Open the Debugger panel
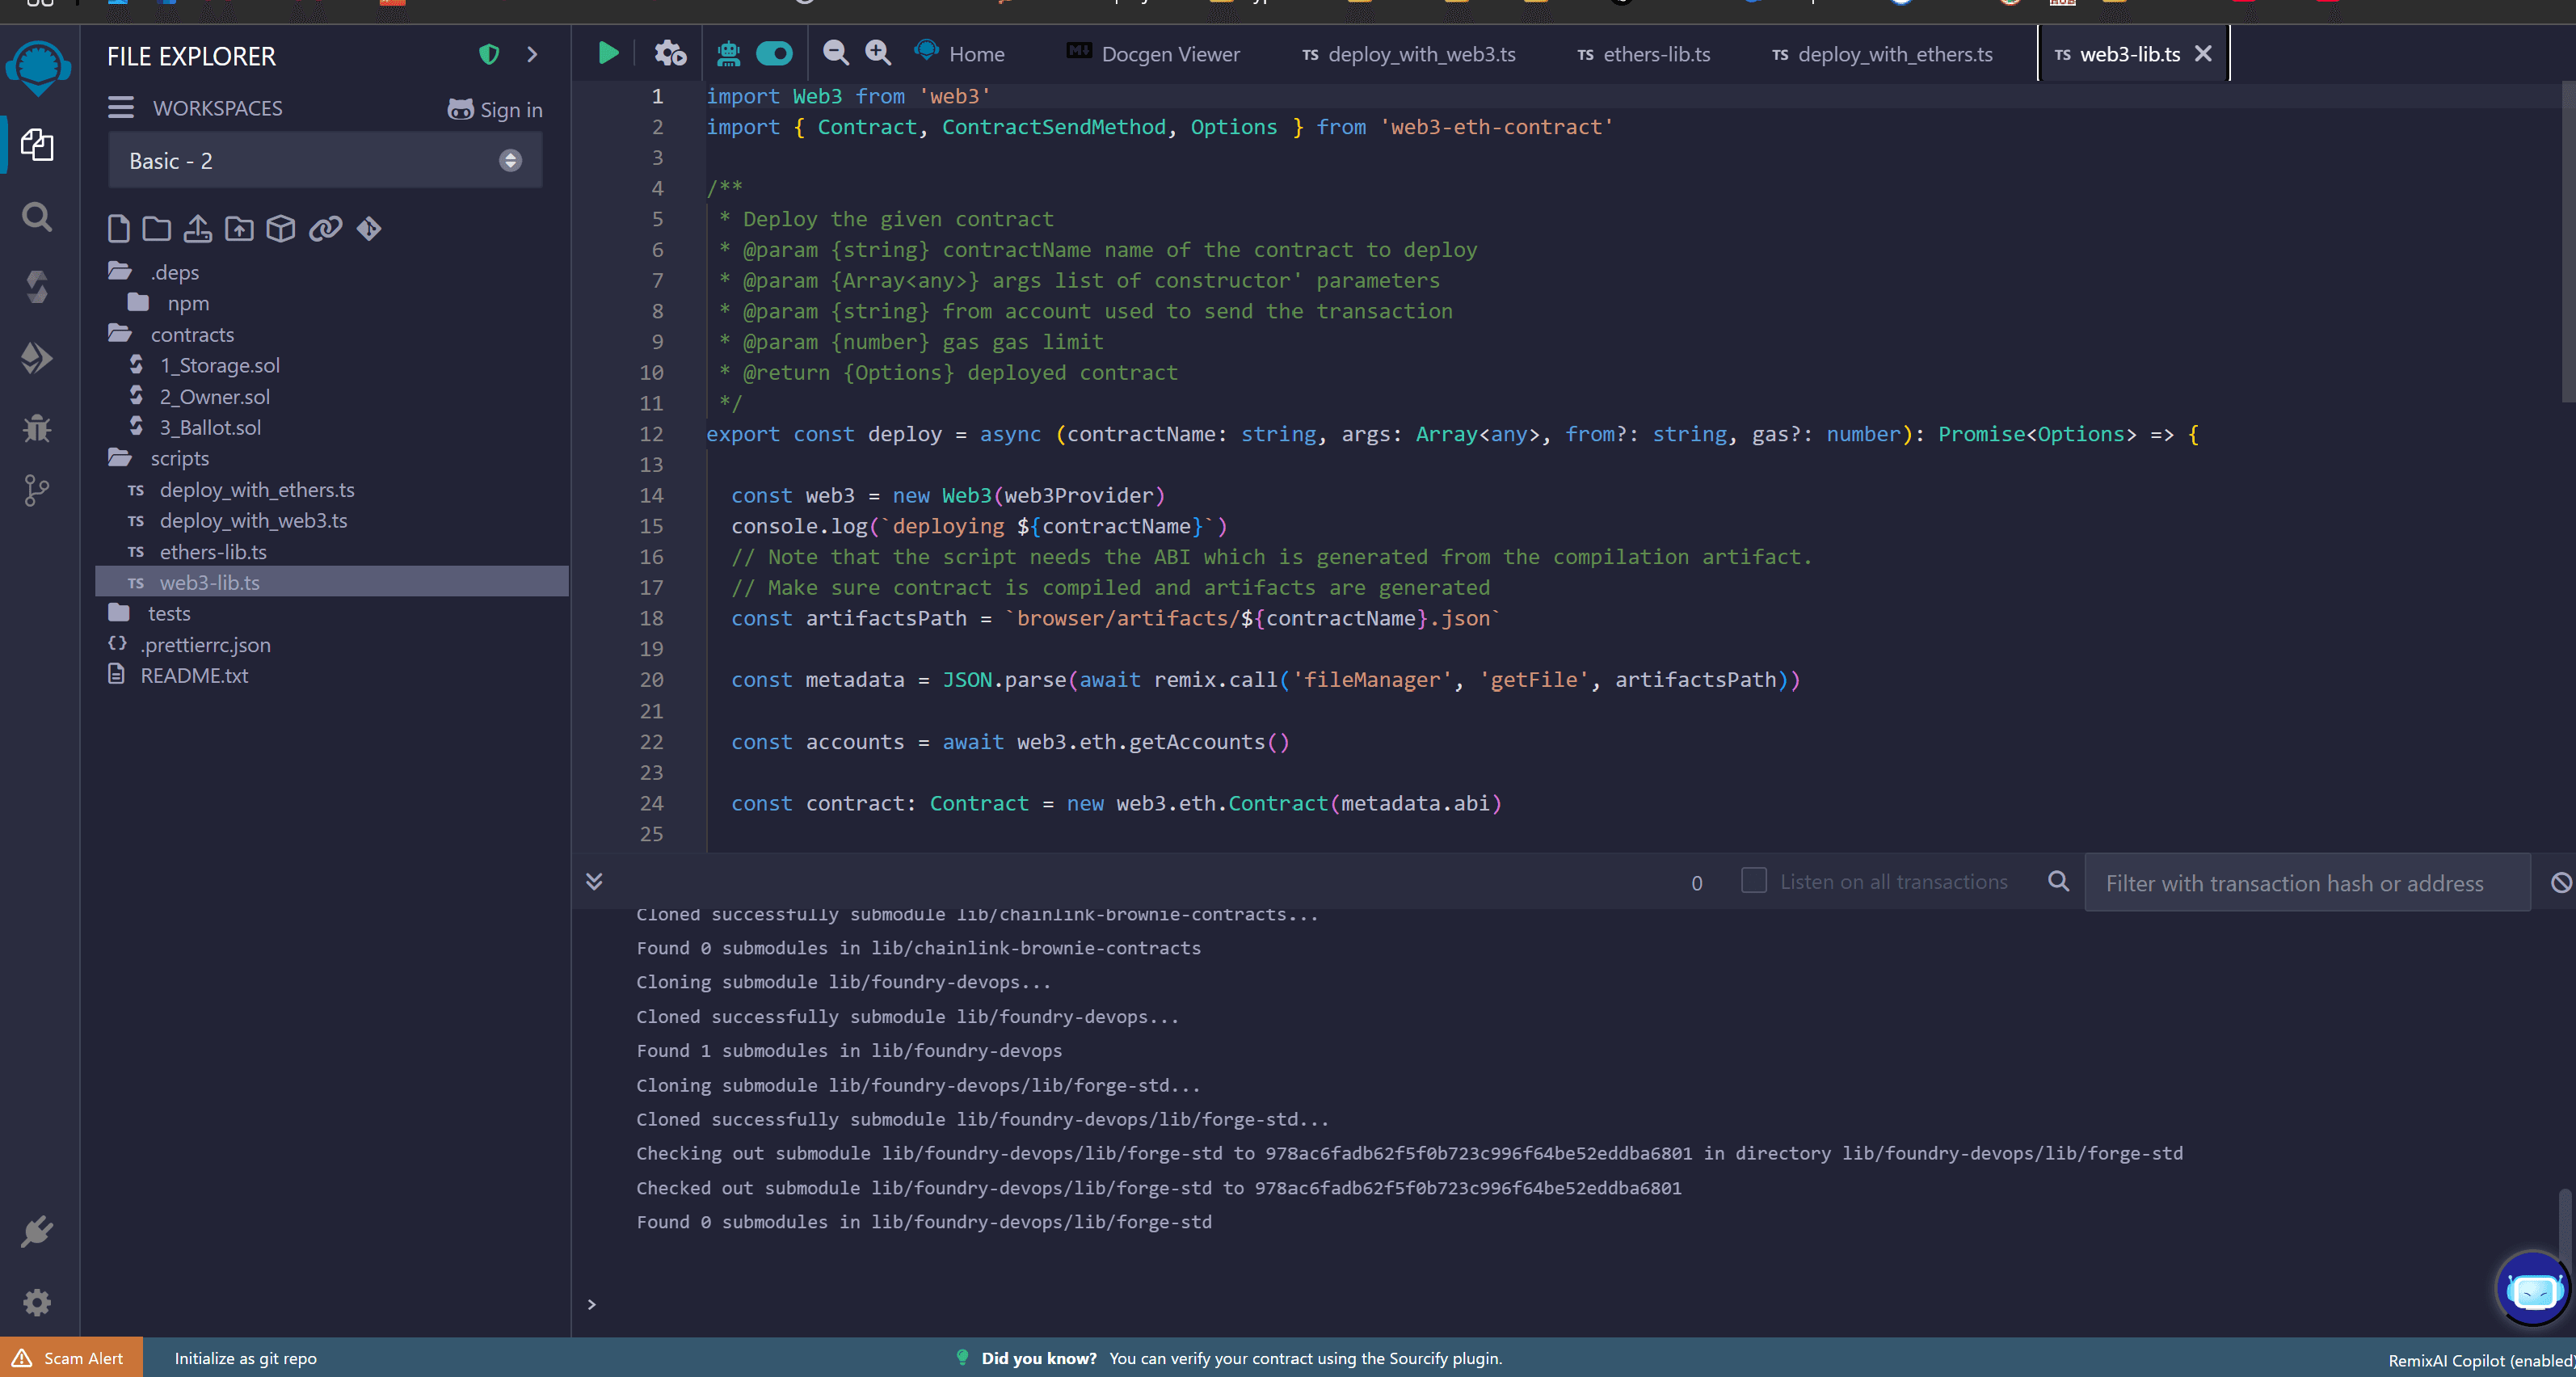2576x1377 pixels. (x=38, y=428)
